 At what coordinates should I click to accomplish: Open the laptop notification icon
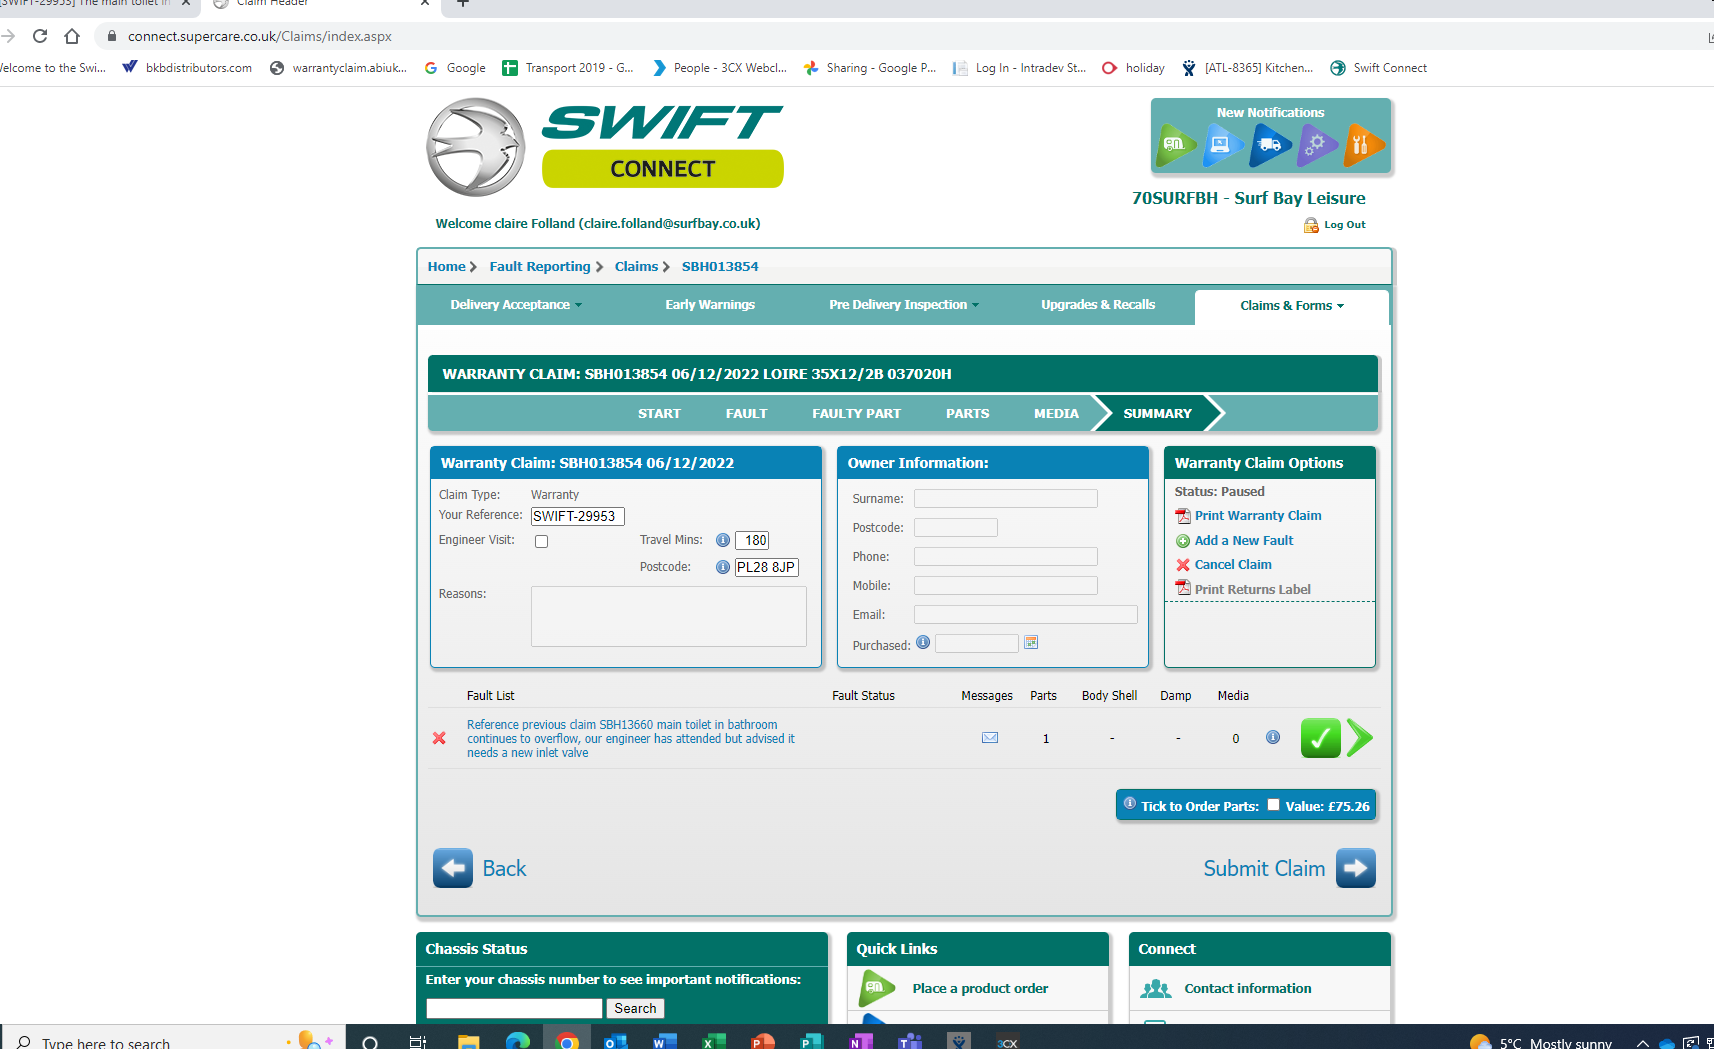(1223, 145)
